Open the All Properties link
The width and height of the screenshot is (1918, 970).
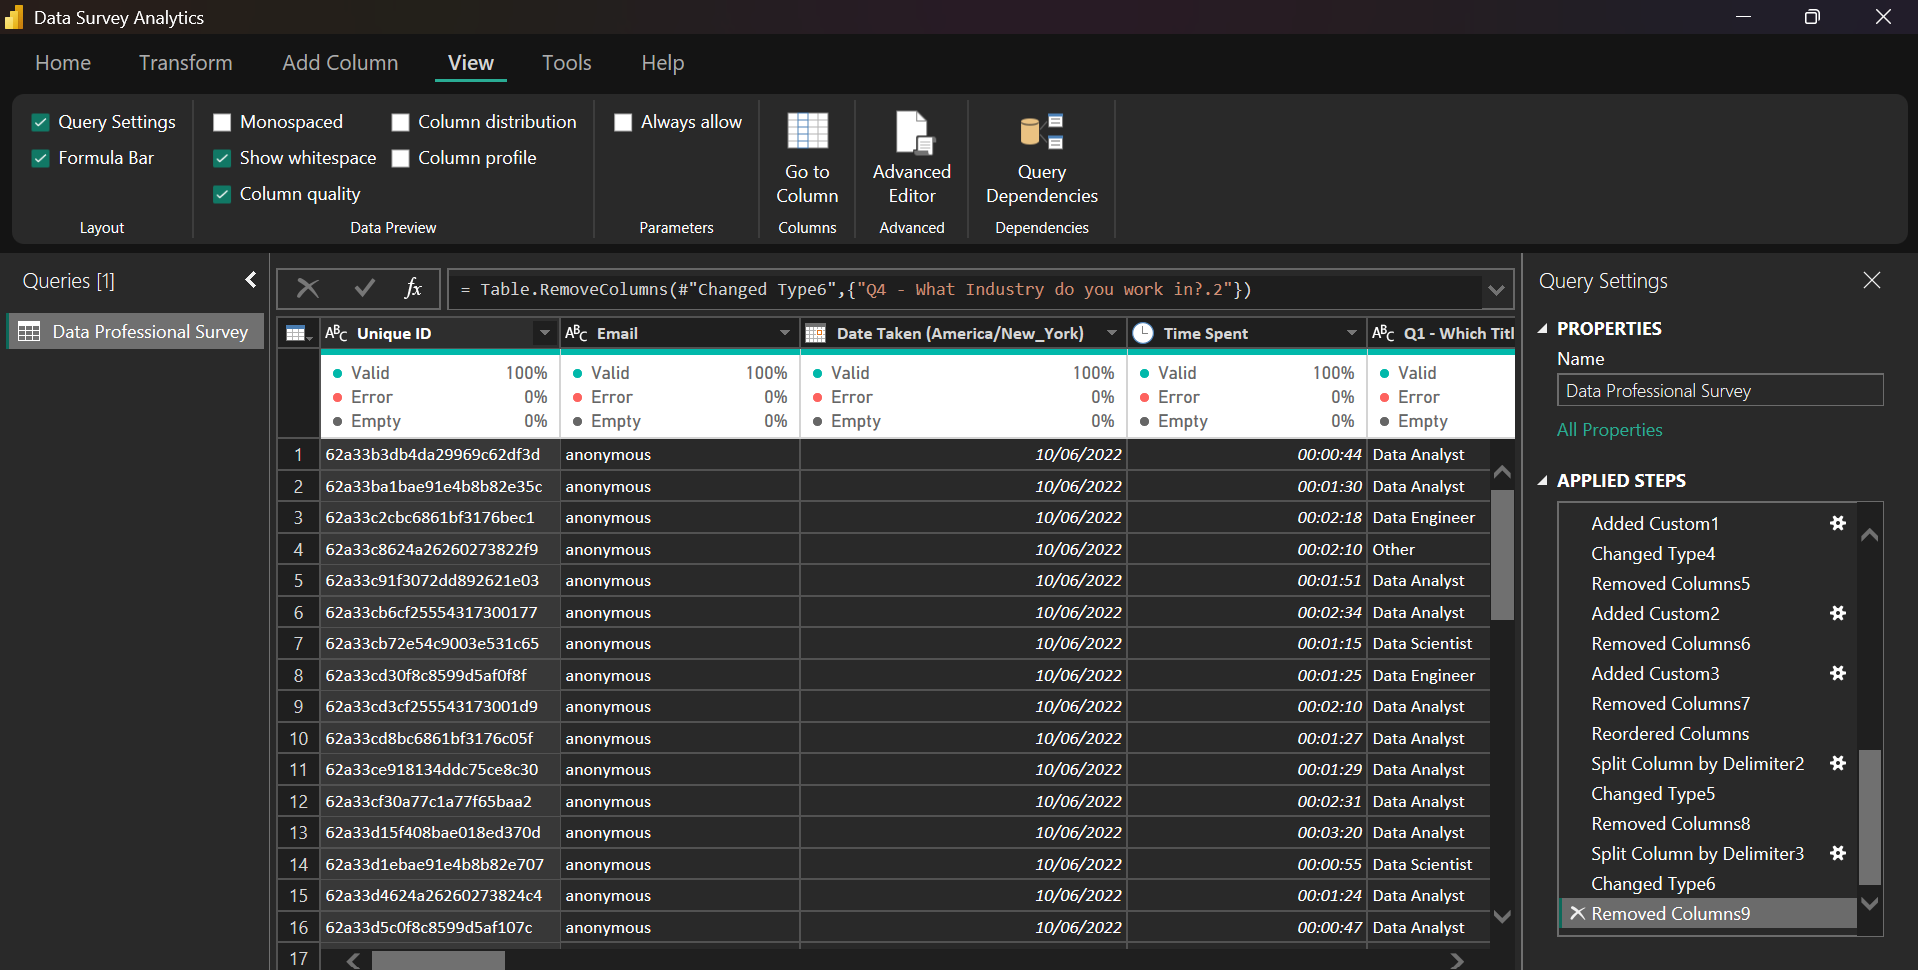(x=1609, y=430)
